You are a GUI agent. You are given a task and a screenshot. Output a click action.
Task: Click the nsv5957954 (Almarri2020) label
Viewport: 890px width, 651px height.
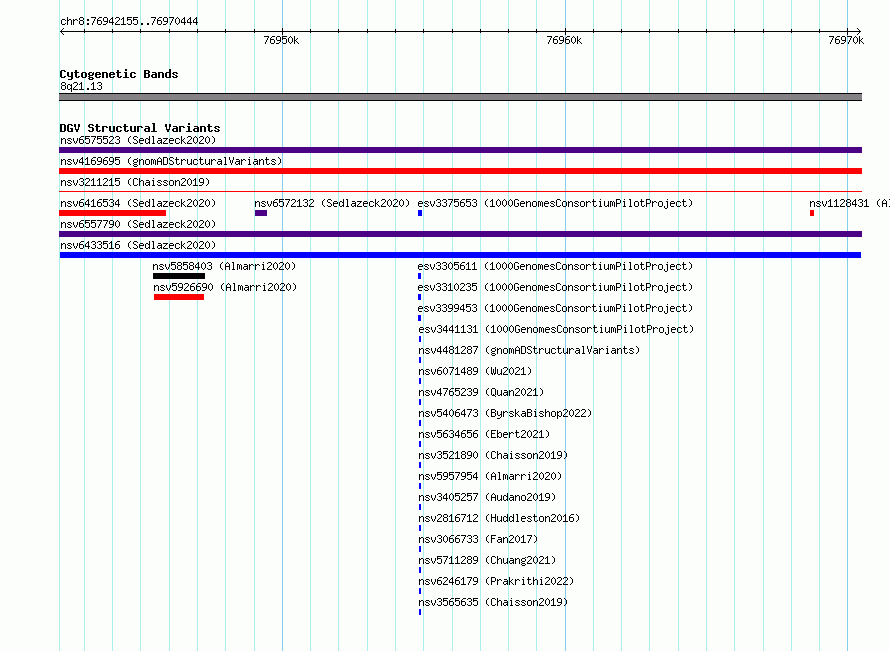tap(490, 476)
